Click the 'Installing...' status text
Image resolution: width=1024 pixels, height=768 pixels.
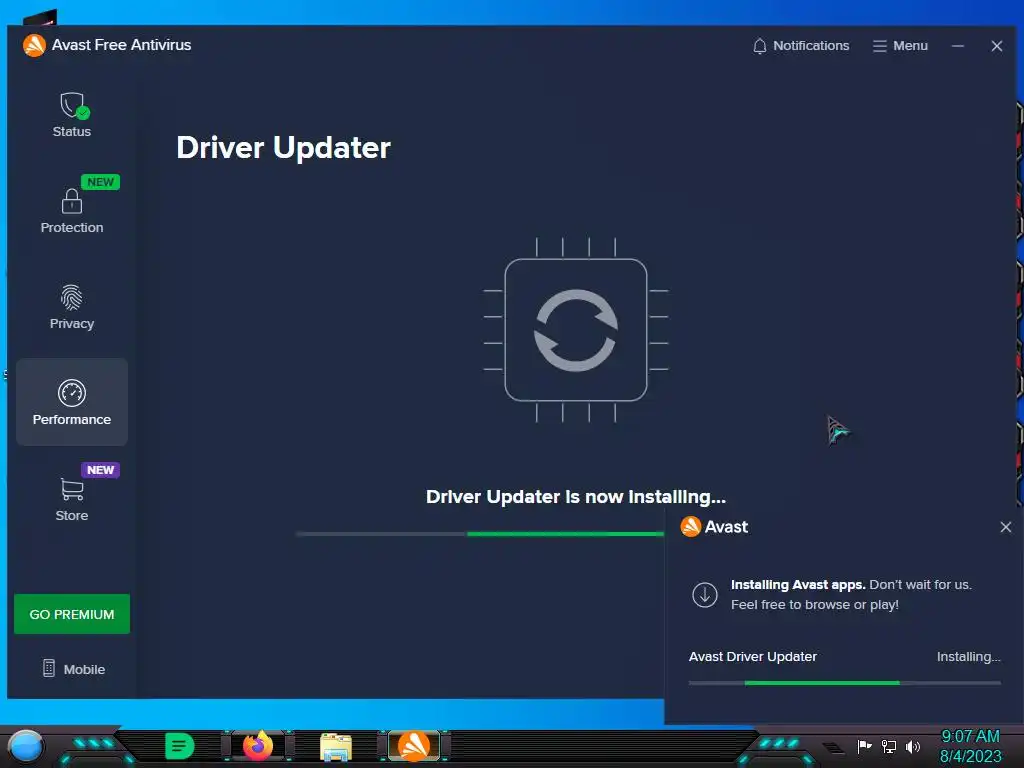(x=968, y=656)
